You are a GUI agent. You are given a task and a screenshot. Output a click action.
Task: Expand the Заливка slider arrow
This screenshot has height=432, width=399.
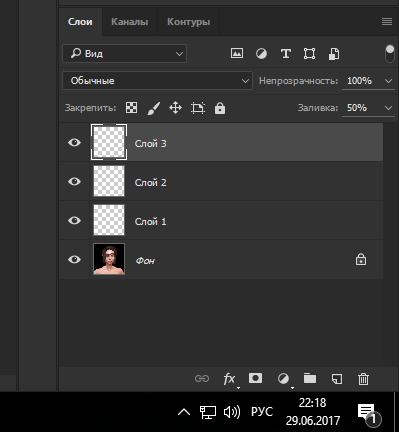(x=388, y=108)
